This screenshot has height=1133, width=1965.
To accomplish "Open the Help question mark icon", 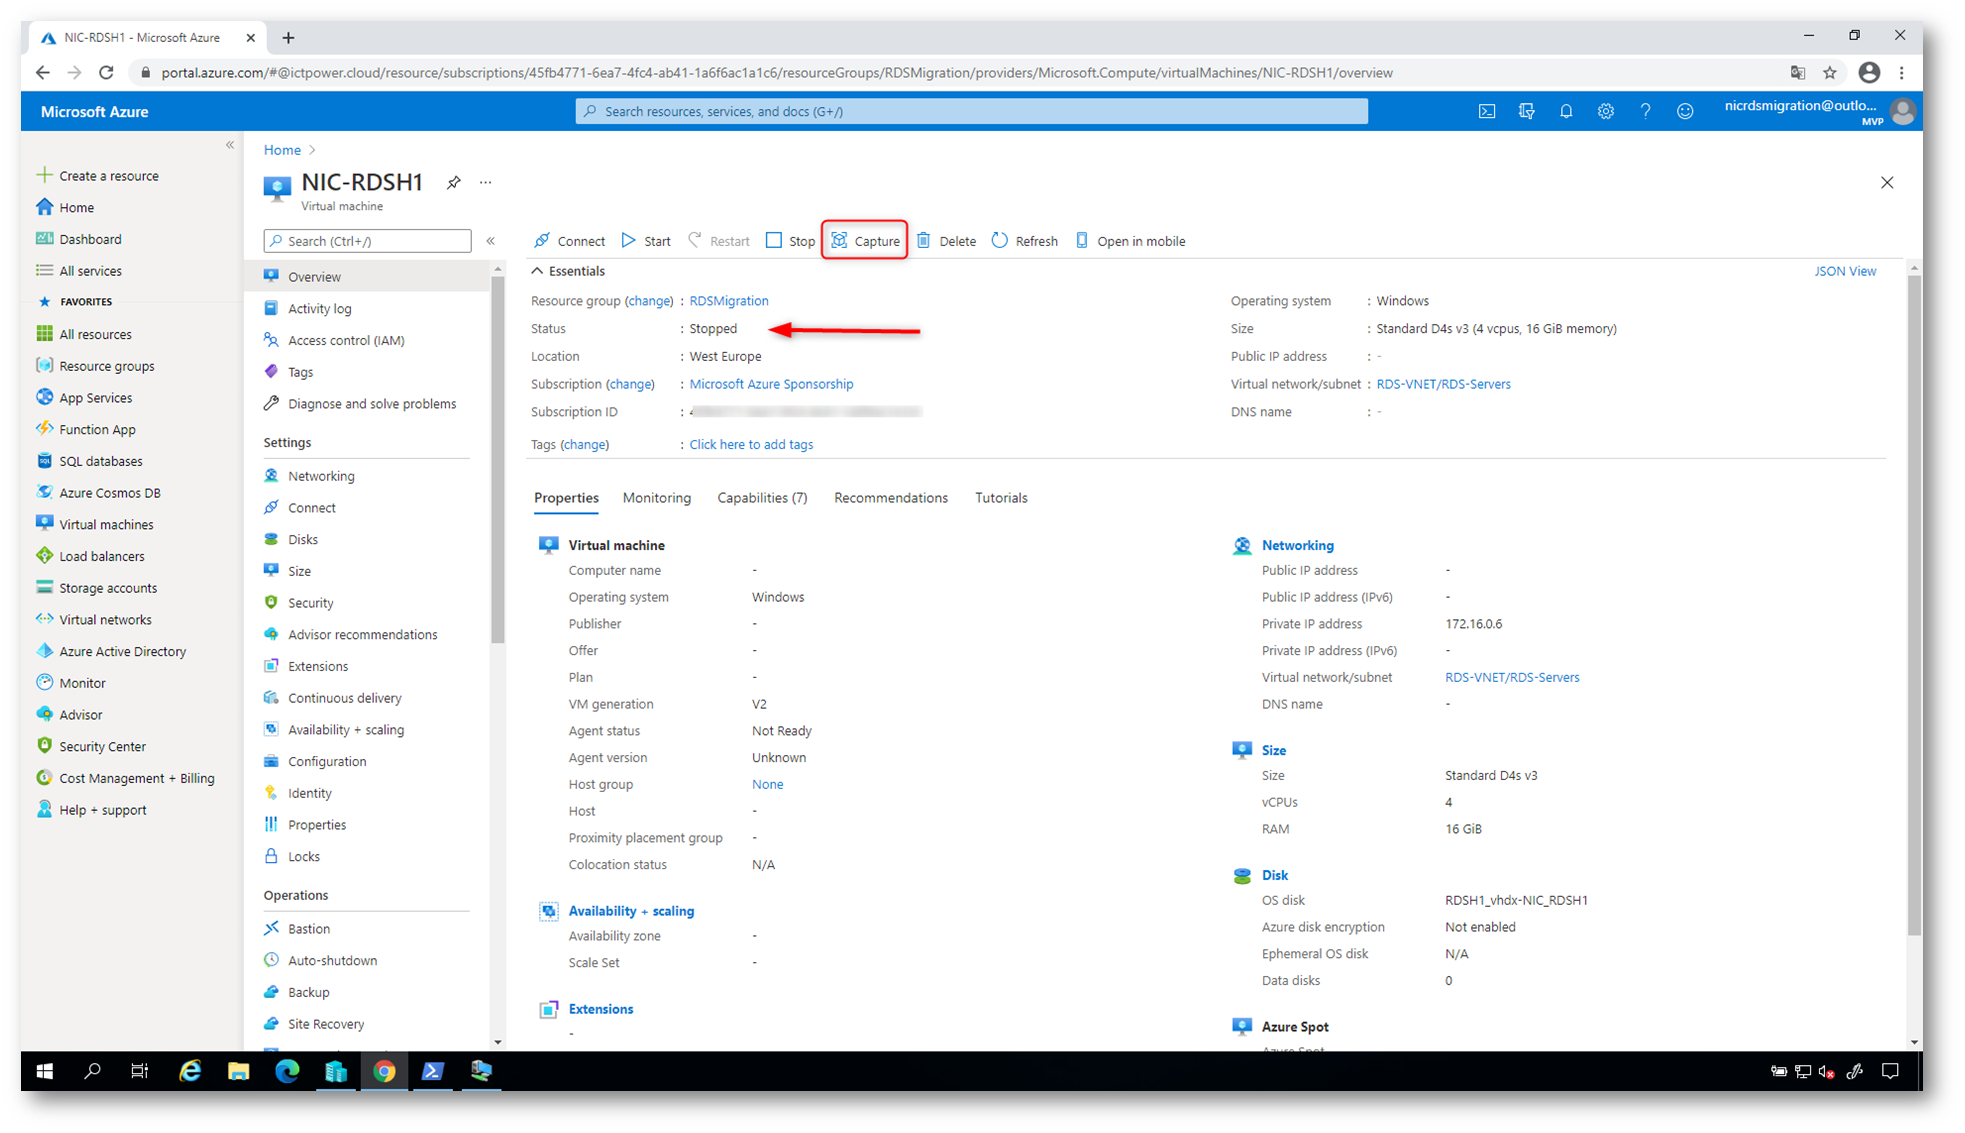I will pos(1645,111).
